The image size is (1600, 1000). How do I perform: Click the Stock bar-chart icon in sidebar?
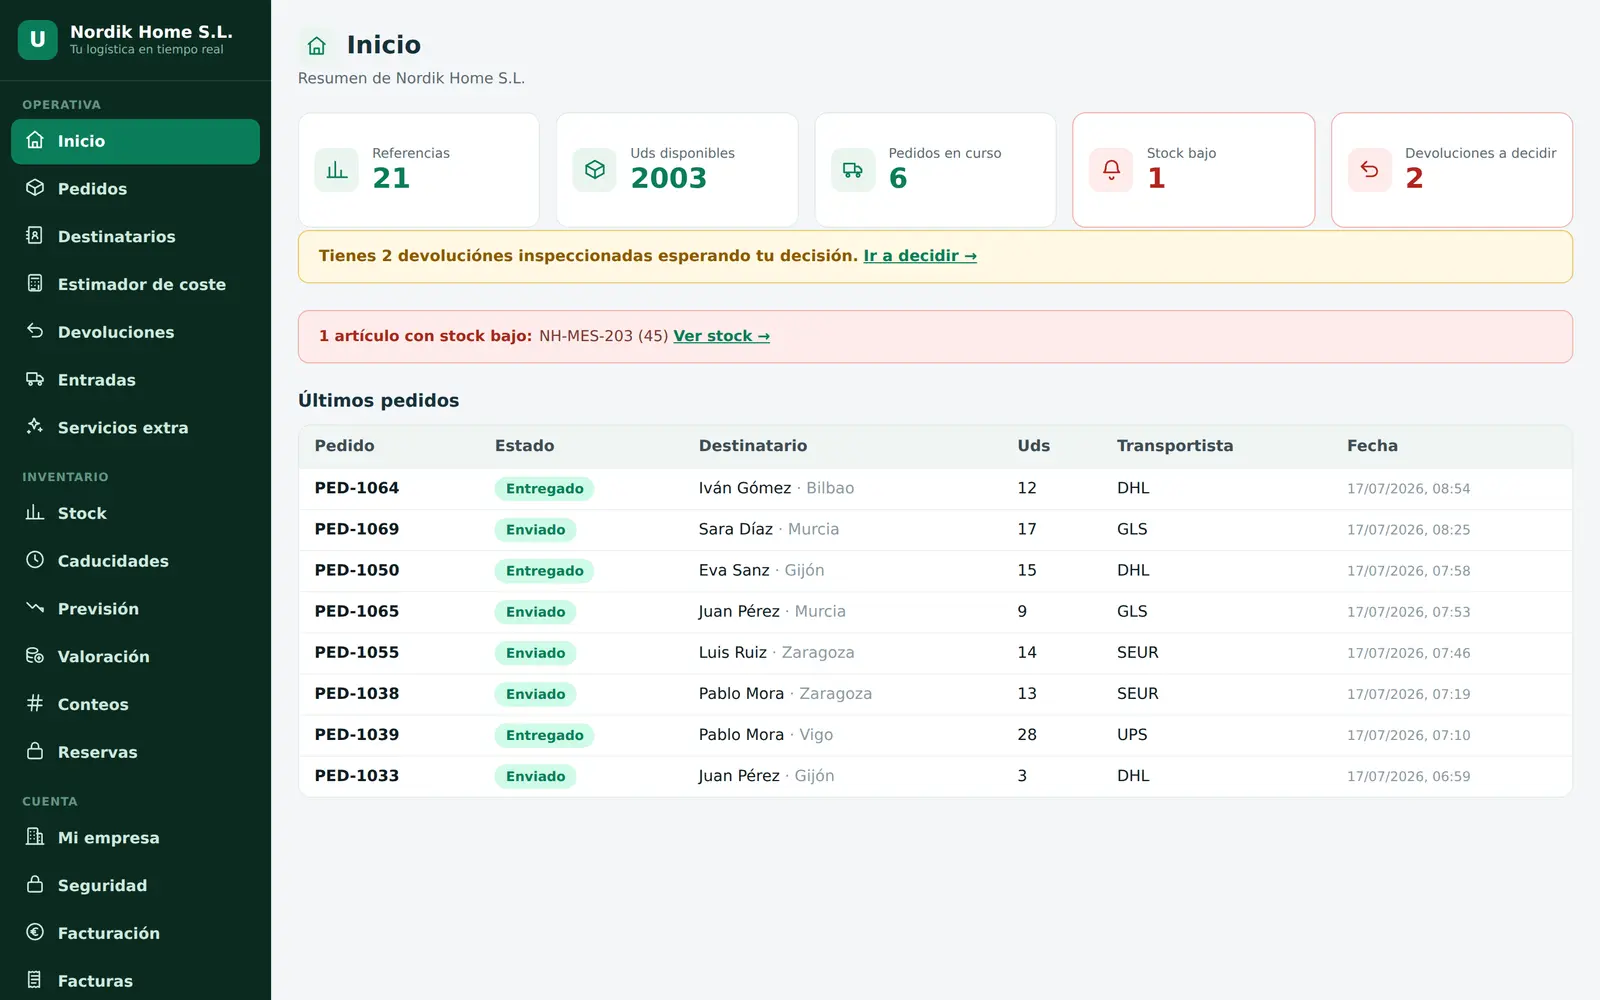click(35, 512)
